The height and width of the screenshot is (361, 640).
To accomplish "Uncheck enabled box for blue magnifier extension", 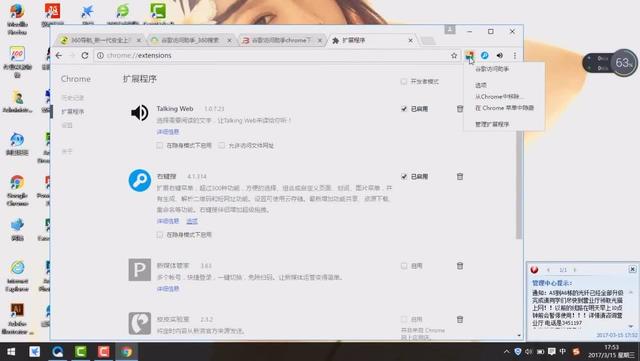I will 404,176.
